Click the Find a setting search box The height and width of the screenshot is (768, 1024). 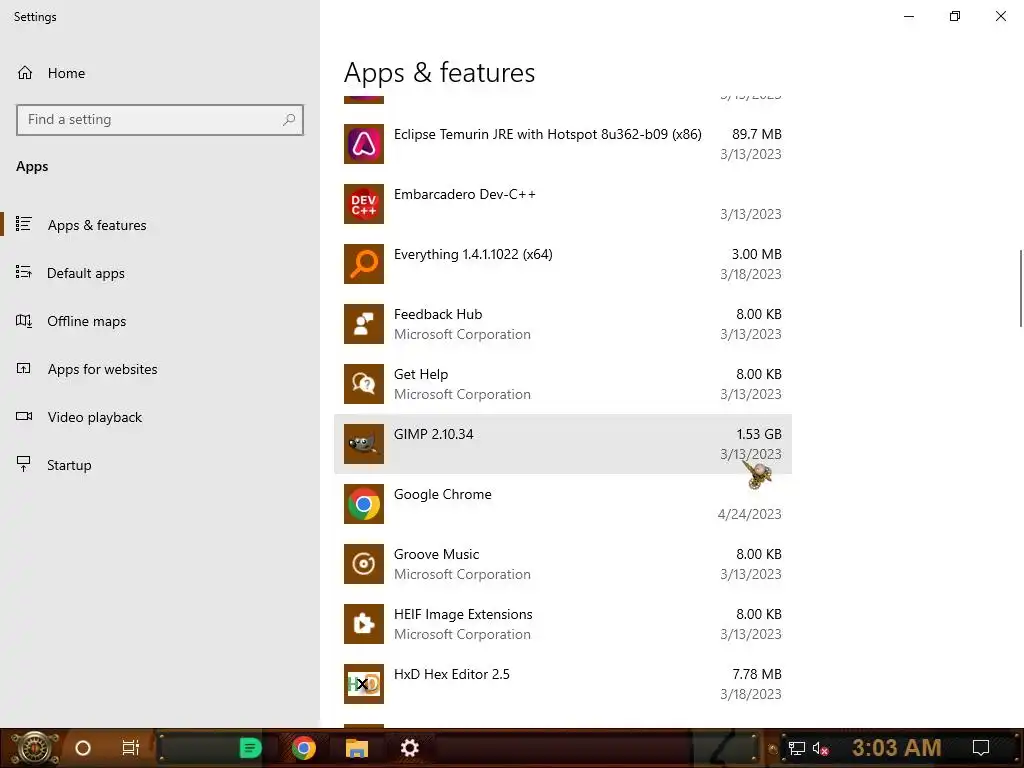pyautogui.click(x=160, y=120)
